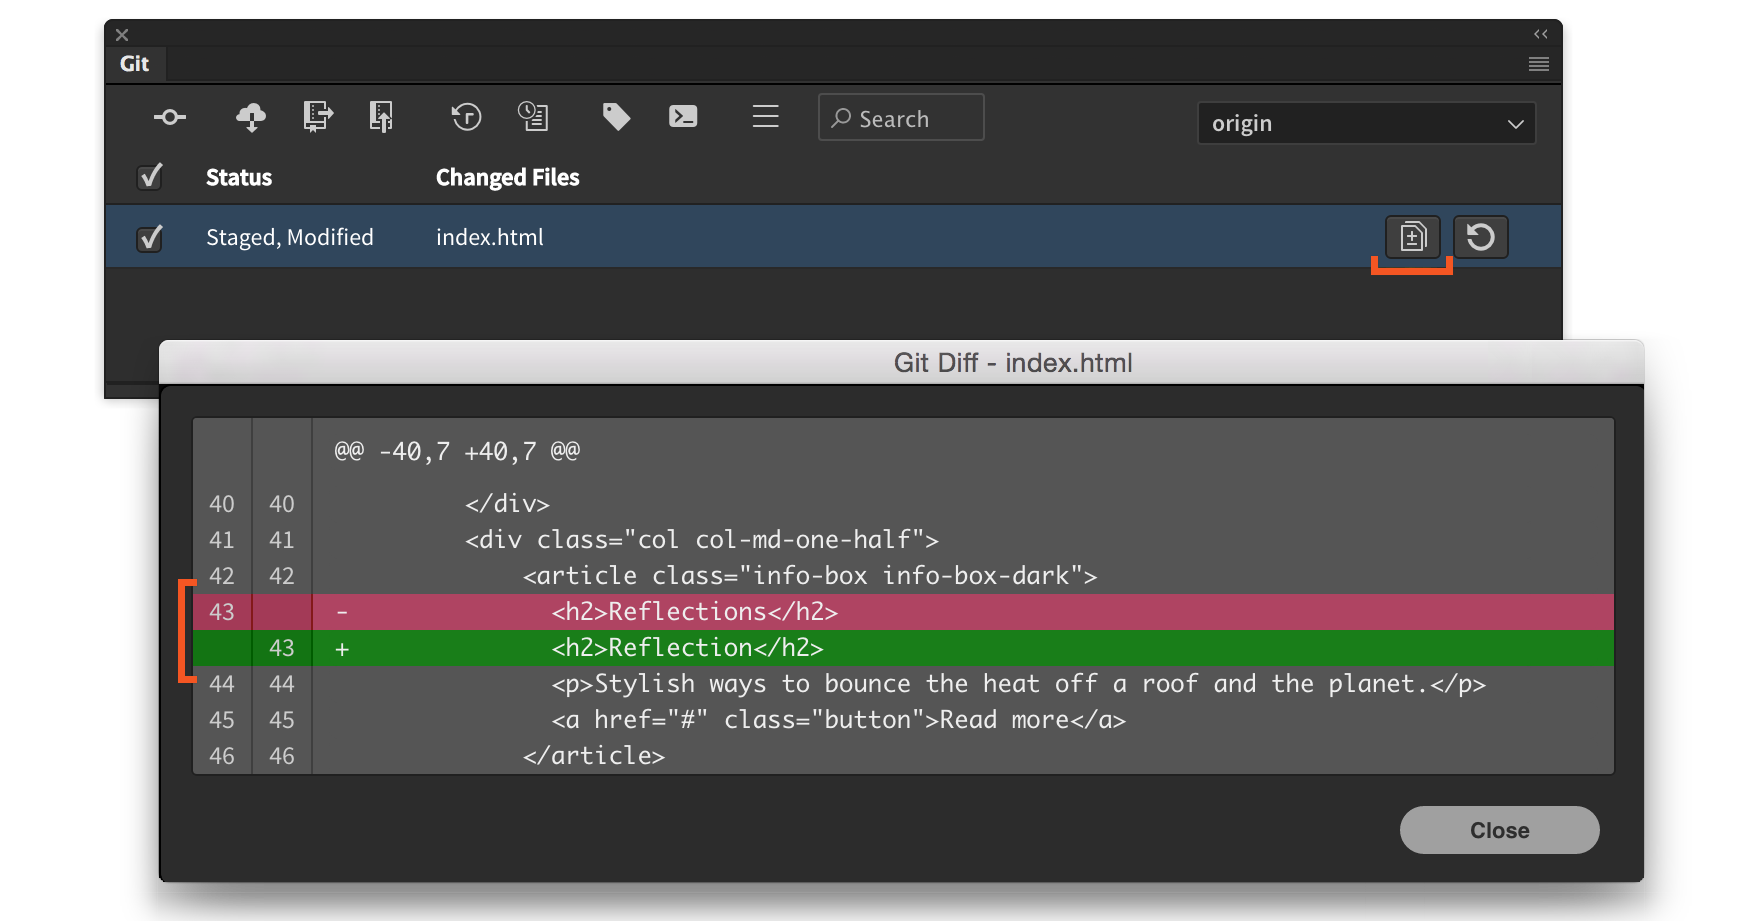This screenshot has width=1743, height=921.
Task: Click the tag icon in the toolbar
Action: pyautogui.click(x=615, y=117)
